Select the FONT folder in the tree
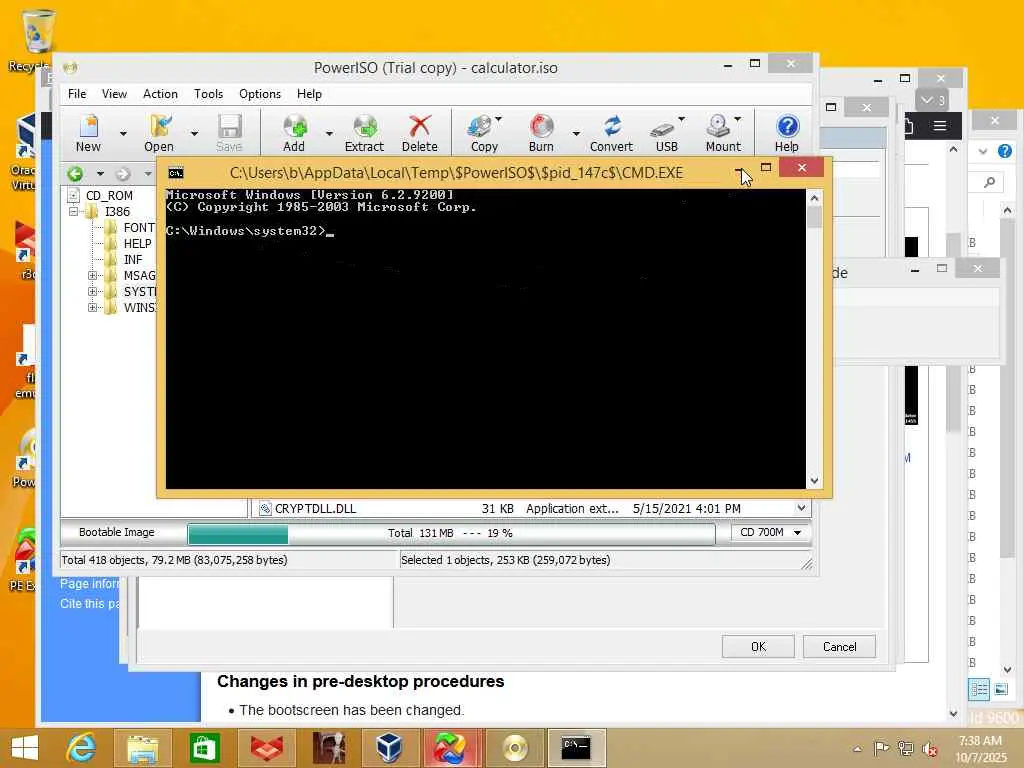 point(138,227)
